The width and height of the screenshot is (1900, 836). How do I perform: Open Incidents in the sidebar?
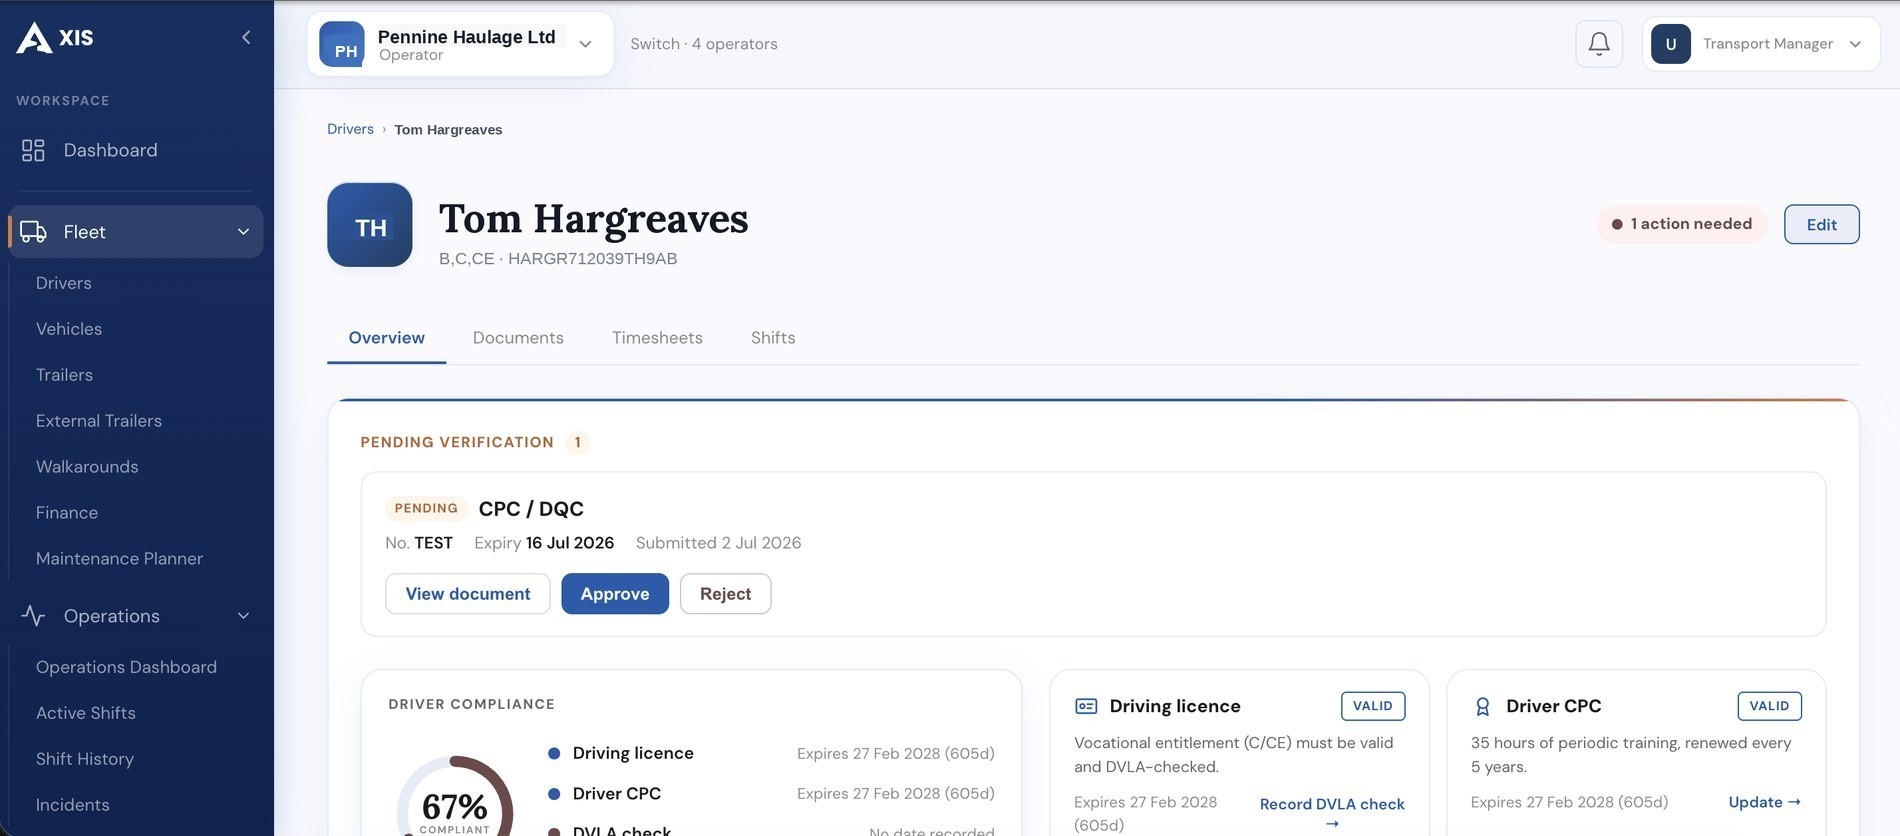(73, 805)
